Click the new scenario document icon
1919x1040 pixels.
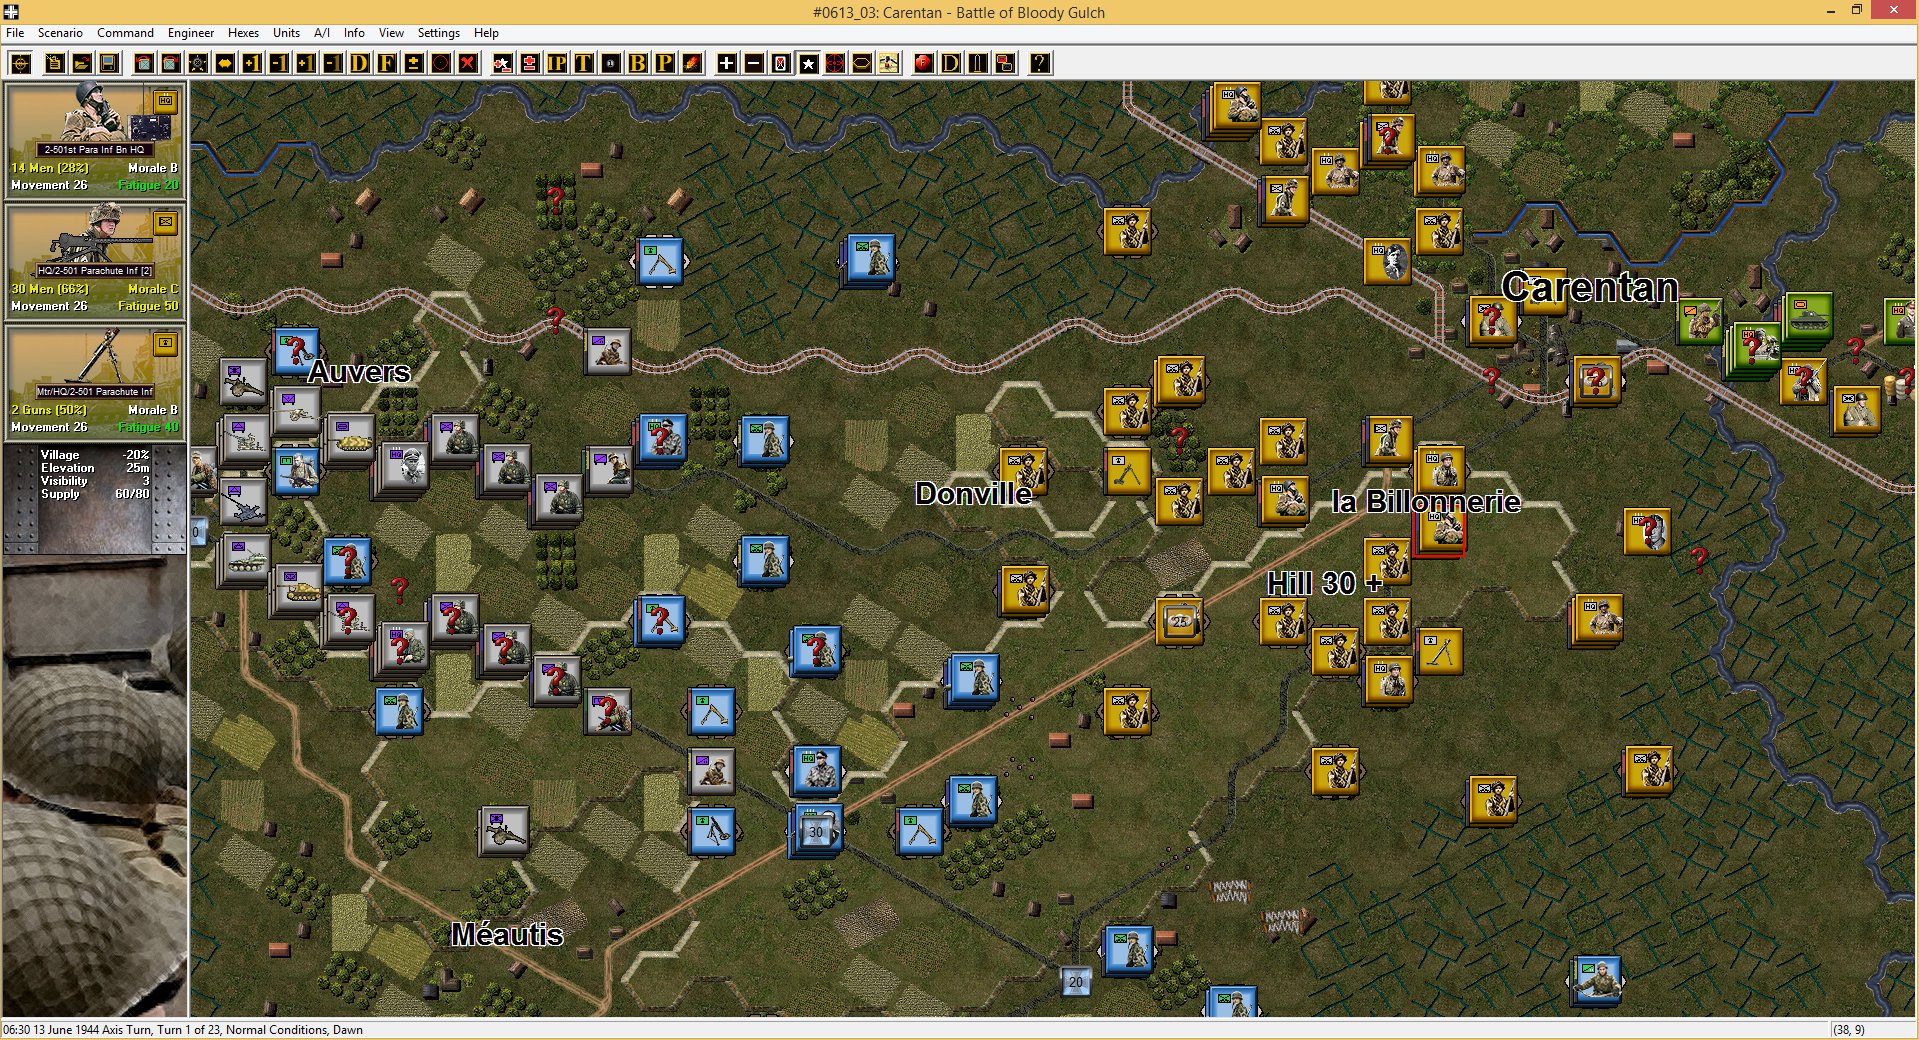click(54, 64)
